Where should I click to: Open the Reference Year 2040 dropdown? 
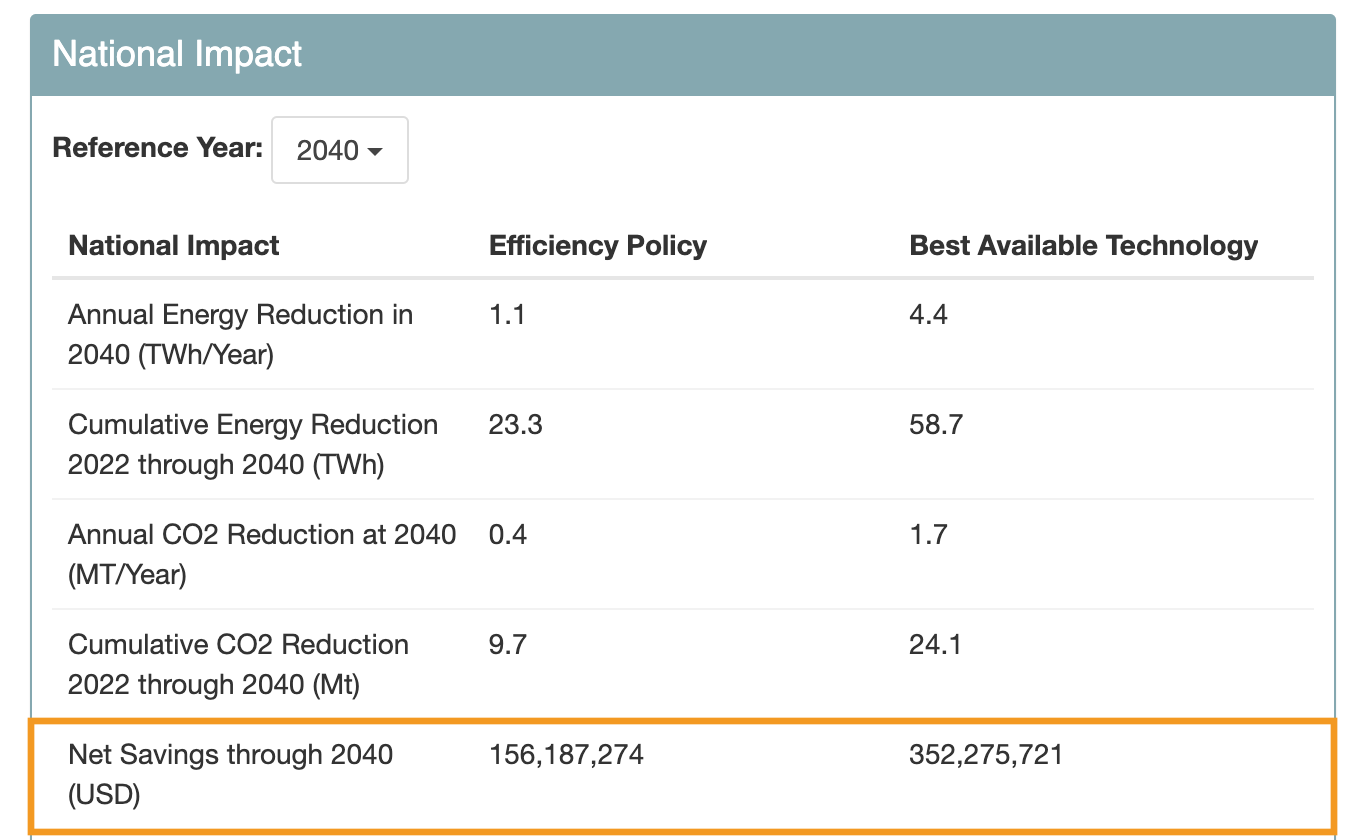coord(339,150)
